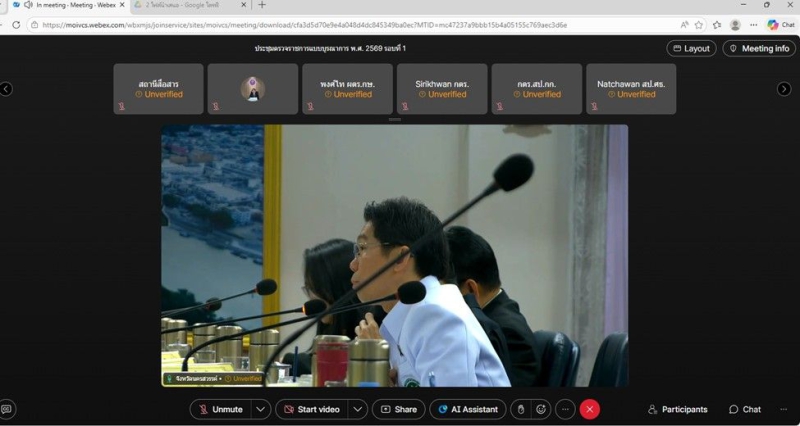The width and height of the screenshot is (800, 426).
Task: Open video options arrow beside Start video
Action: pyautogui.click(x=357, y=409)
